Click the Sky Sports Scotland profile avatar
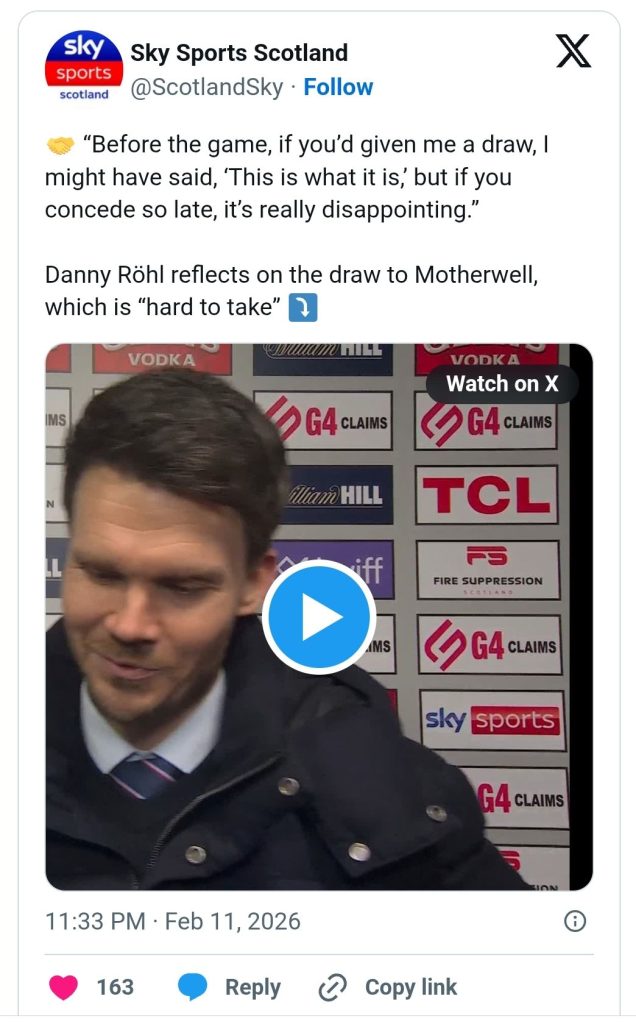 (83, 66)
